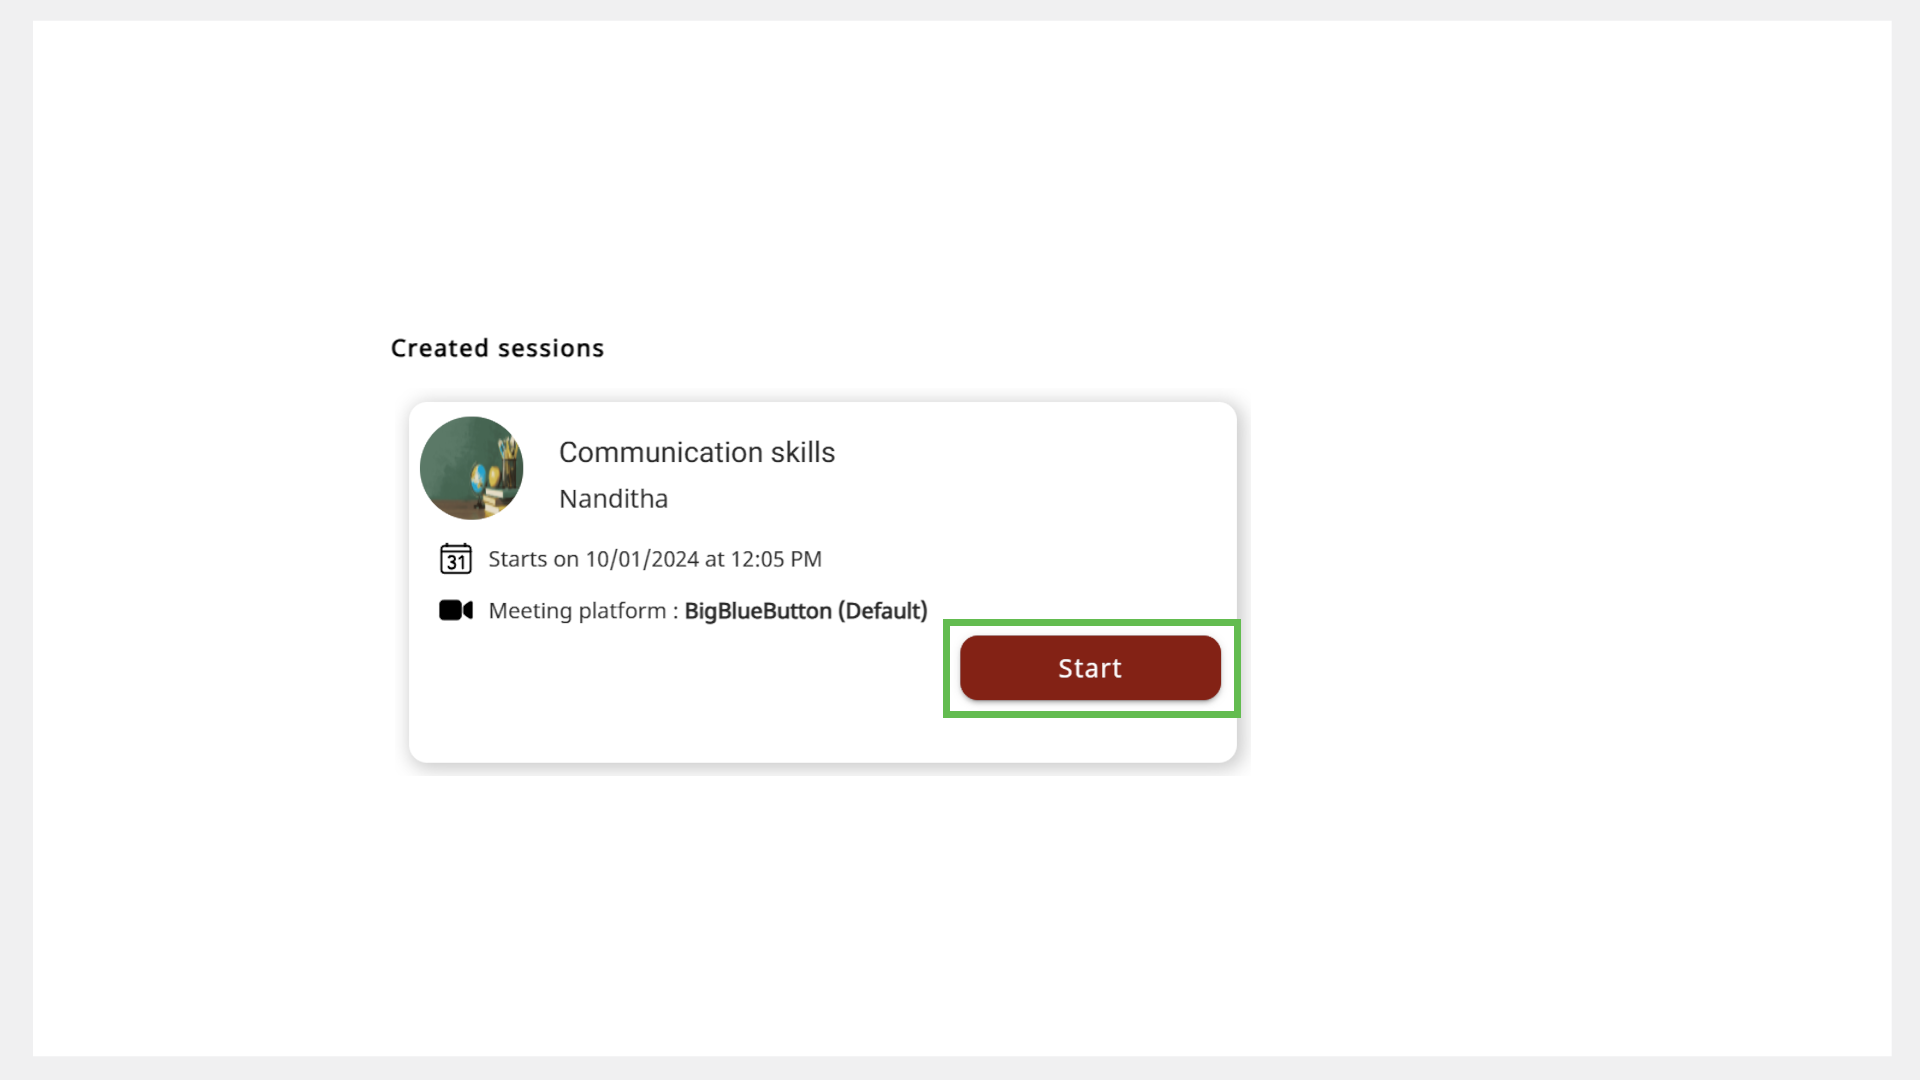Screen dimensions: 1920x1080
Task: Open the Communication skills session title
Action: click(x=696, y=452)
